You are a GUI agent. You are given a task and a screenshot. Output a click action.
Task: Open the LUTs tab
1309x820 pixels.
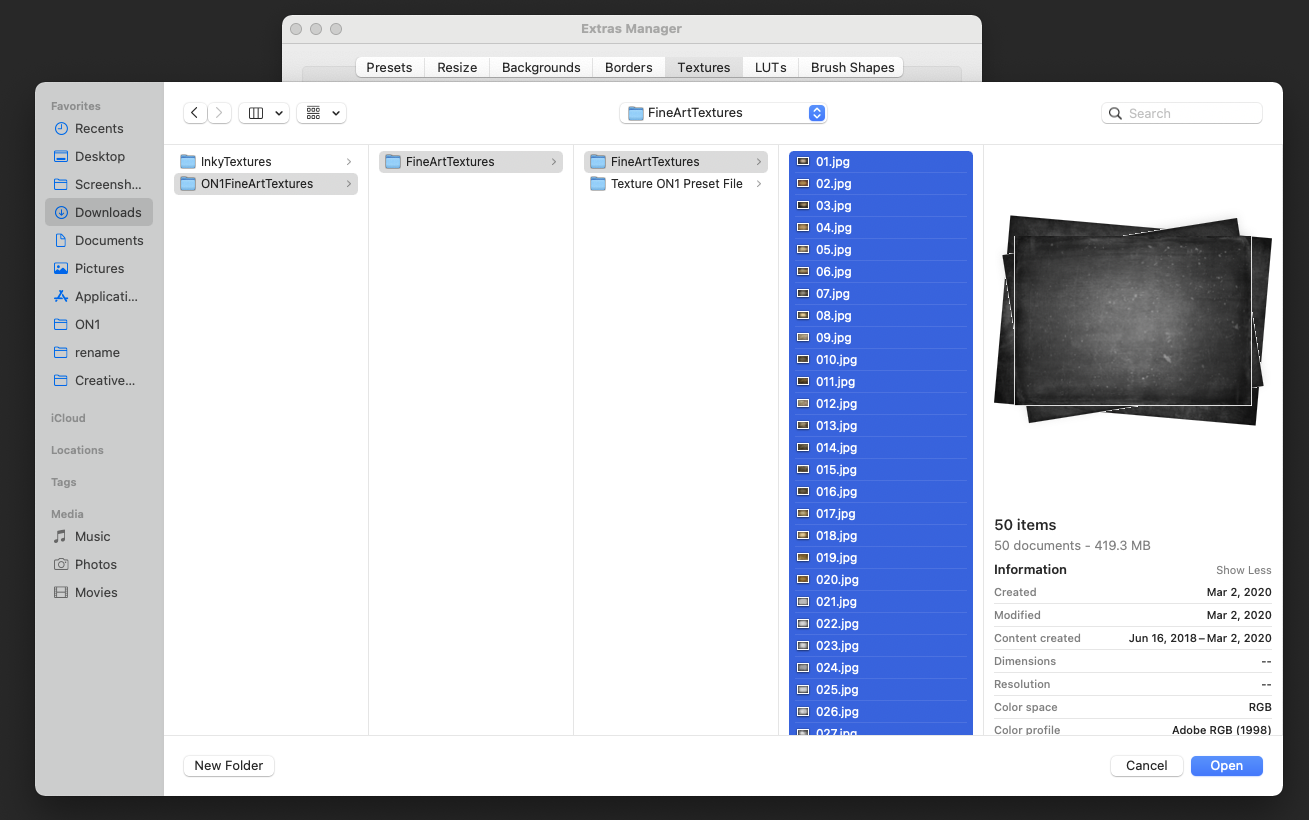coord(769,67)
